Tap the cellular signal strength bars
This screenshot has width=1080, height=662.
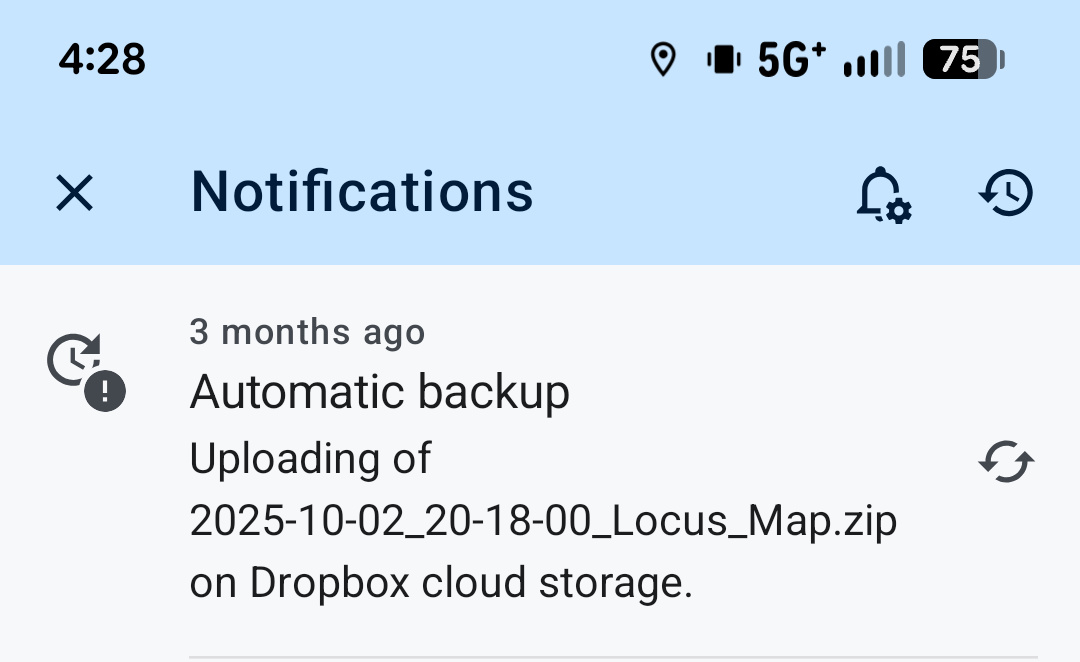tap(875, 60)
